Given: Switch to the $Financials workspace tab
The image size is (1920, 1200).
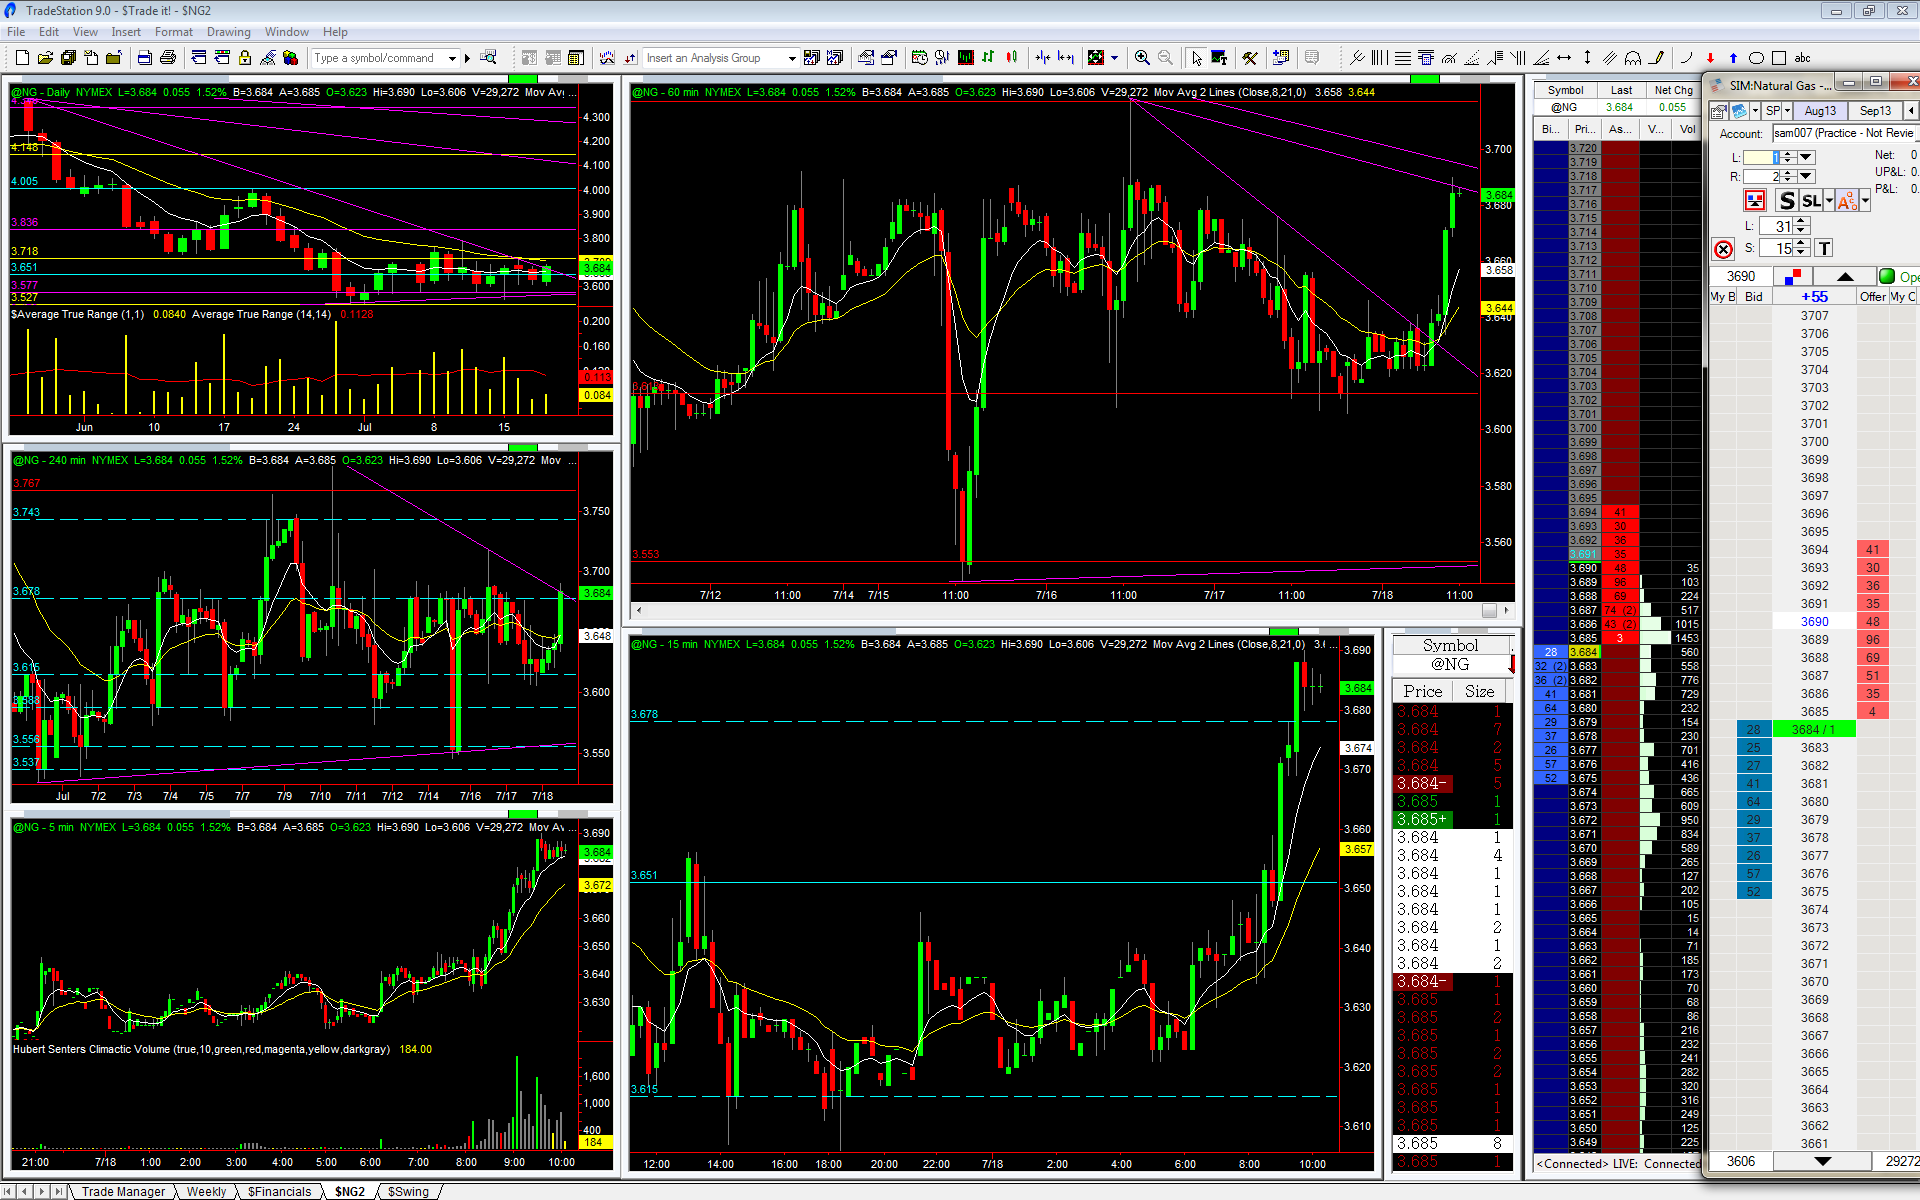Looking at the screenshot, I should click(x=279, y=1191).
